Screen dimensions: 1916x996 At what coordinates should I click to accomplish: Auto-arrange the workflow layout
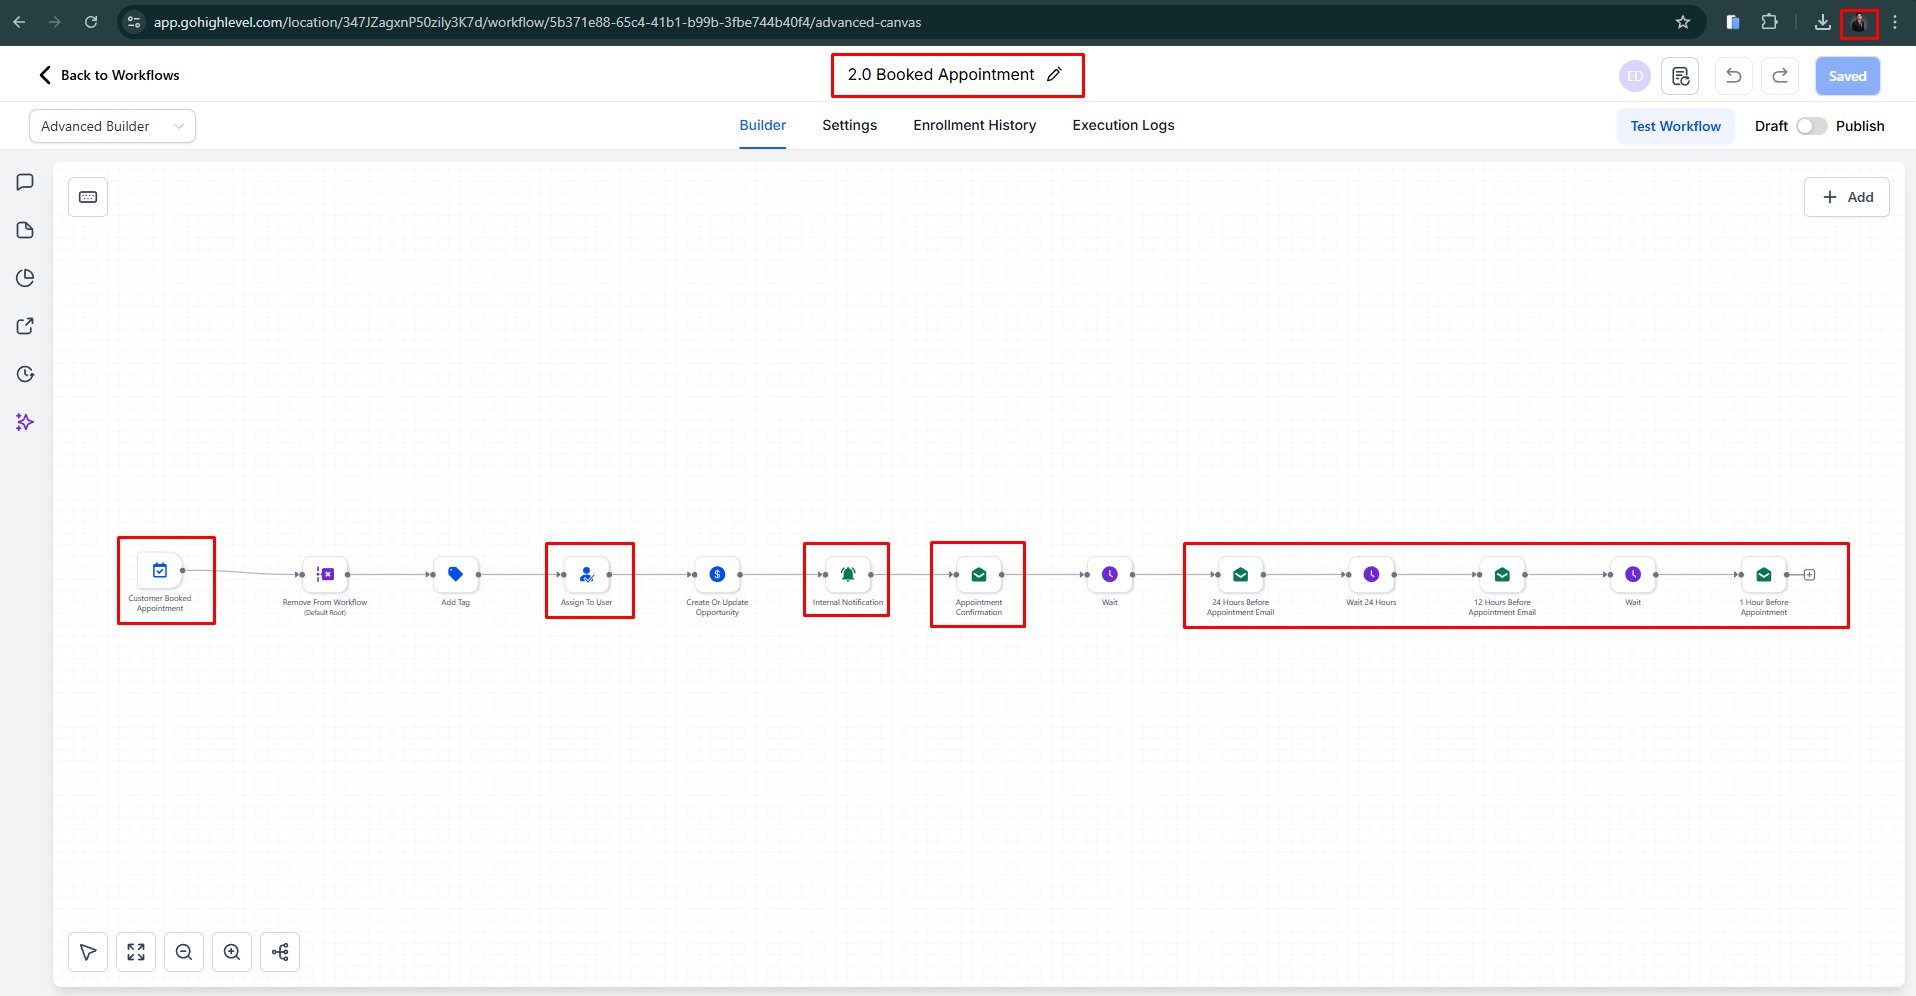click(x=280, y=952)
